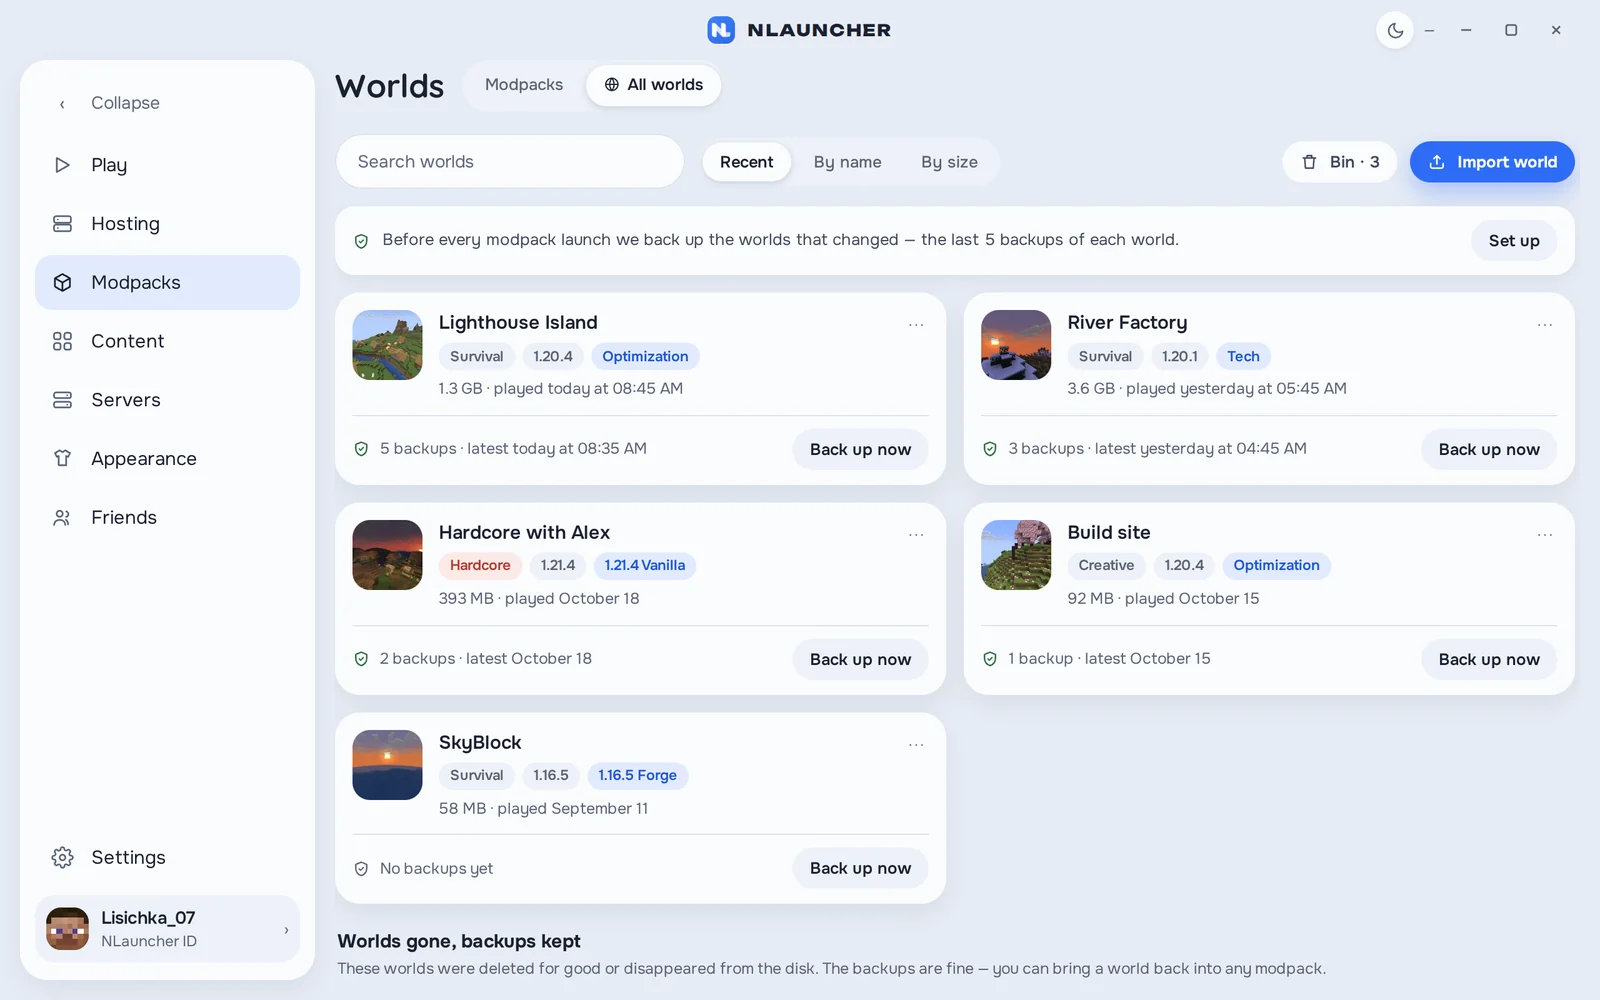Click SkyBlock world thumbnail
The image size is (1600, 1000).
coord(387,765)
